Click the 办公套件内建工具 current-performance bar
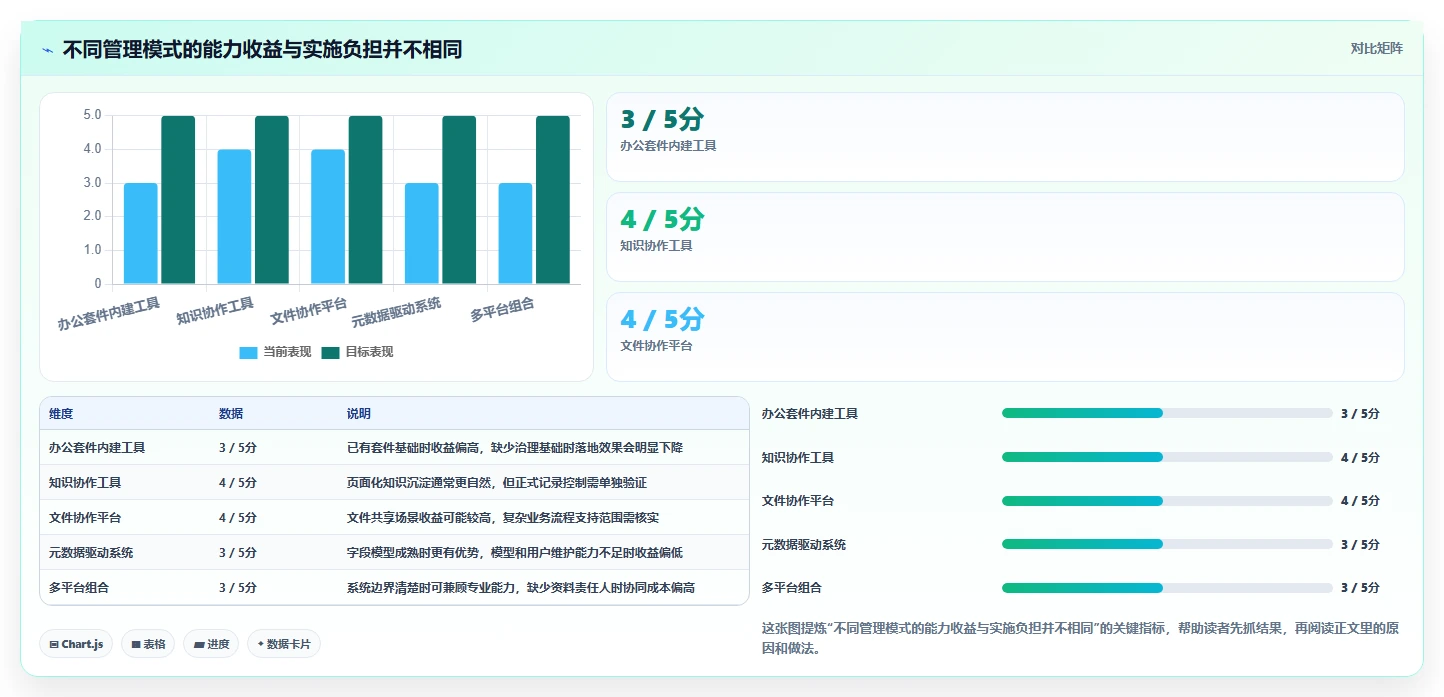The height and width of the screenshot is (697, 1444). point(141,233)
